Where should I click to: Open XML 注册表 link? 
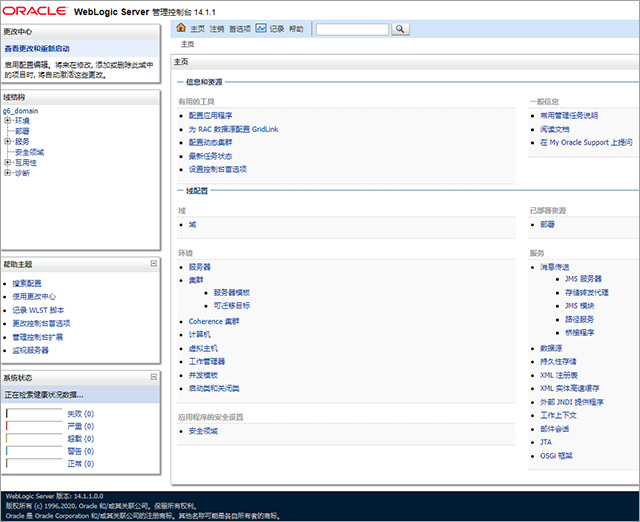pyautogui.click(x=559, y=375)
